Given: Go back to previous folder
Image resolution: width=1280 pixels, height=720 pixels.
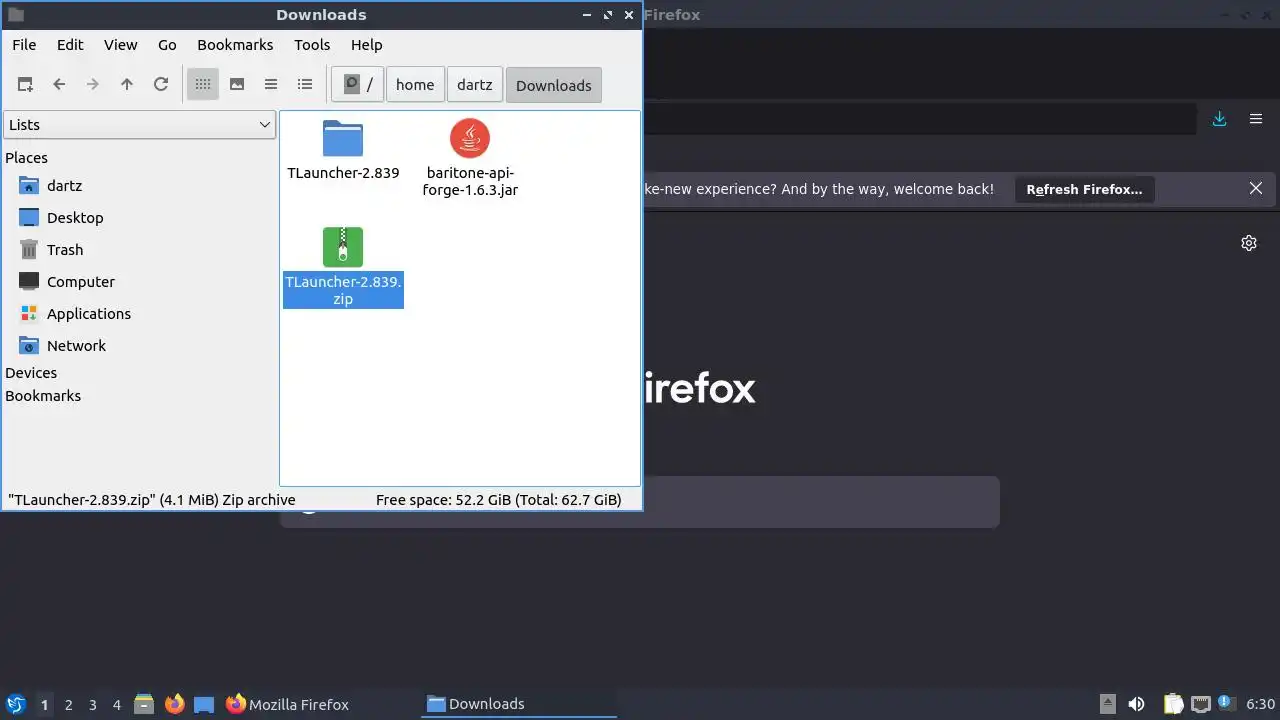Looking at the screenshot, I should coord(59,85).
